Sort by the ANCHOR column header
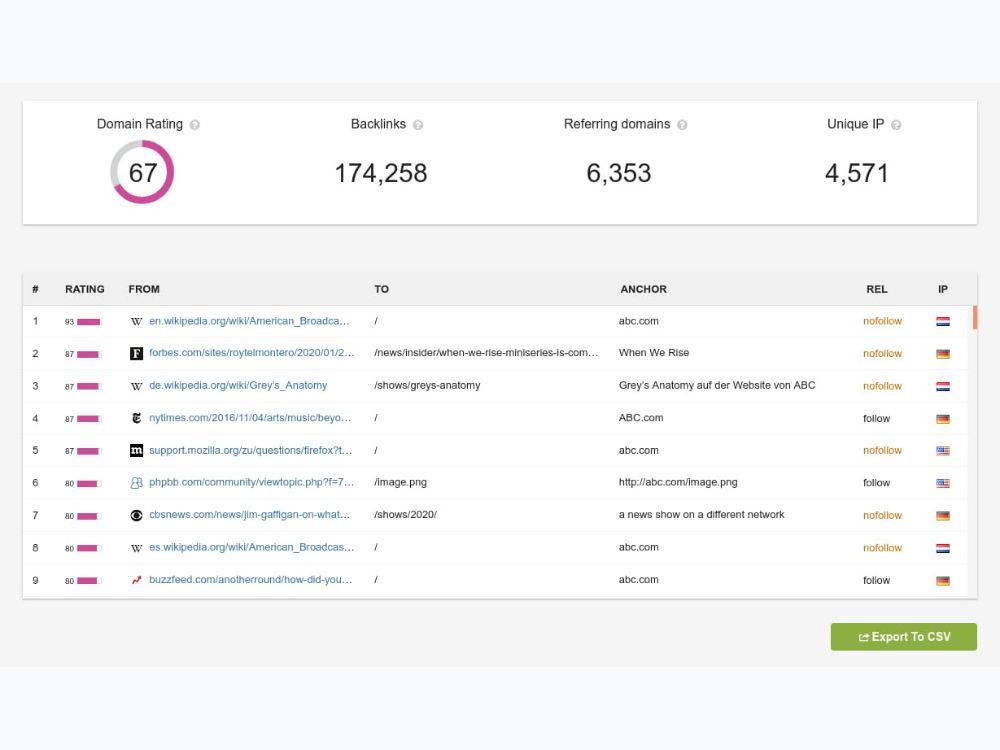 coord(643,290)
